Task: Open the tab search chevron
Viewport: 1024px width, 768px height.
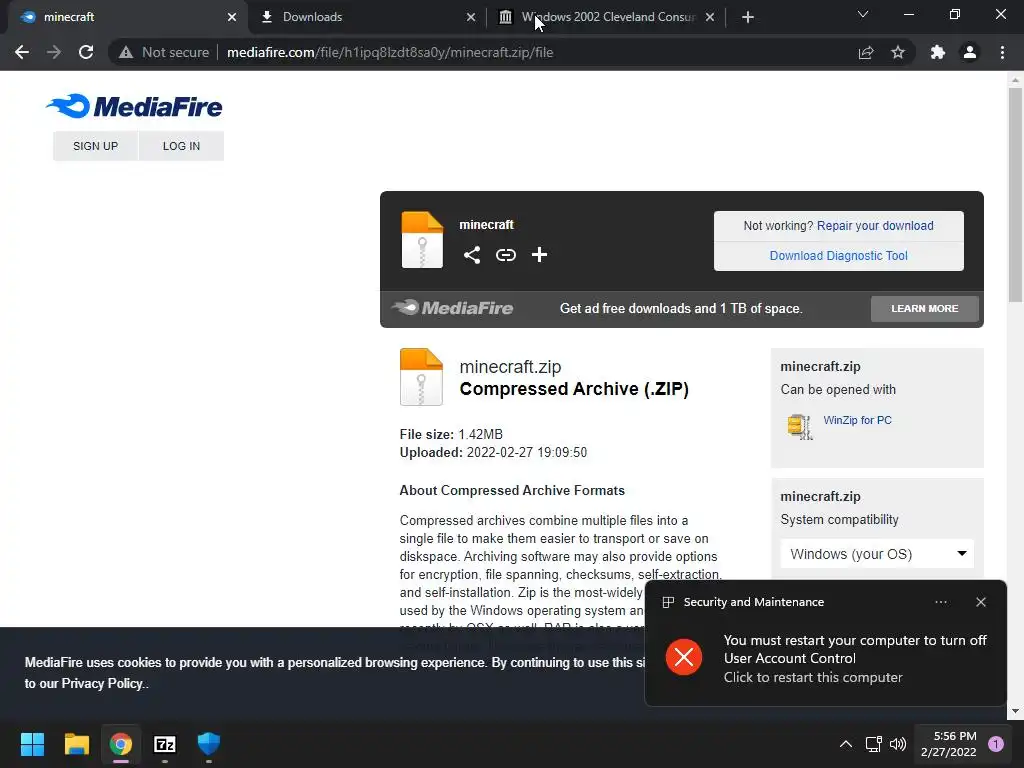Action: pyautogui.click(x=863, y=14)
